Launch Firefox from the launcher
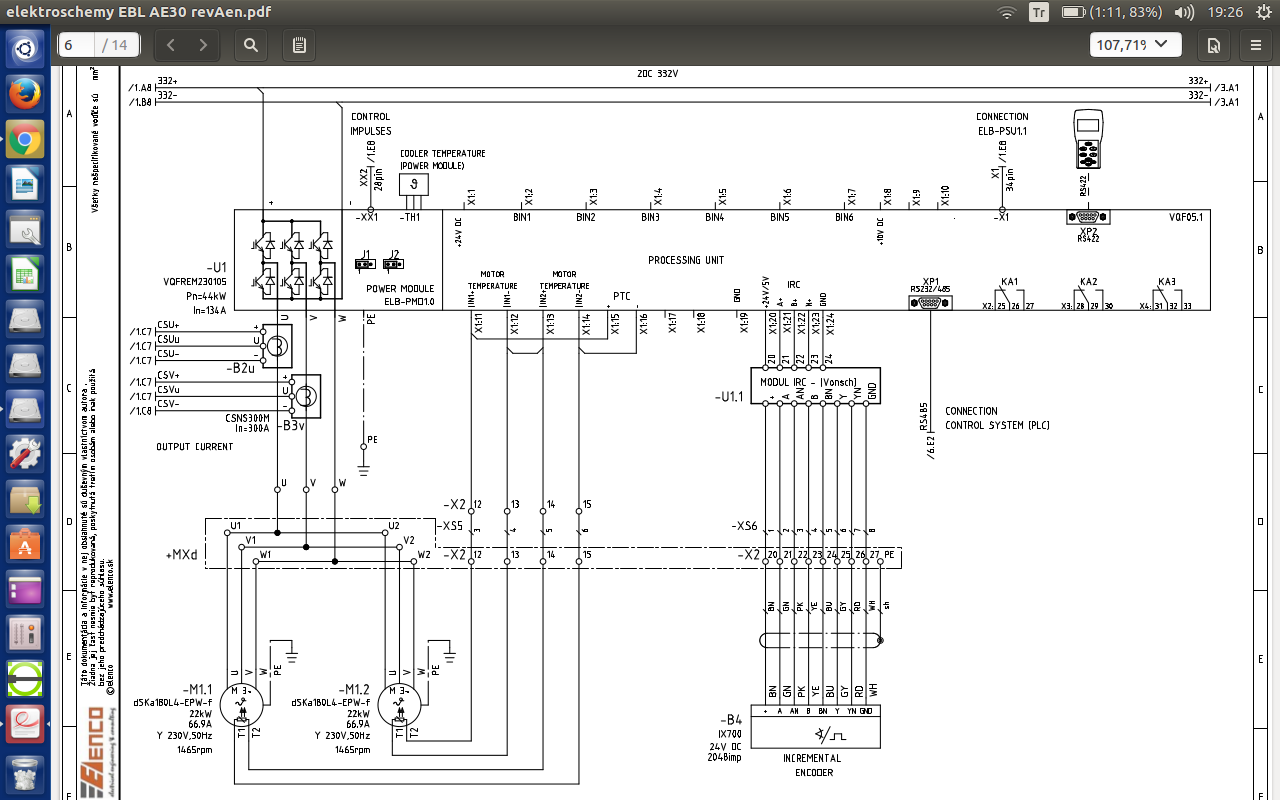The image size is (1280, 800). click(25, 94)
